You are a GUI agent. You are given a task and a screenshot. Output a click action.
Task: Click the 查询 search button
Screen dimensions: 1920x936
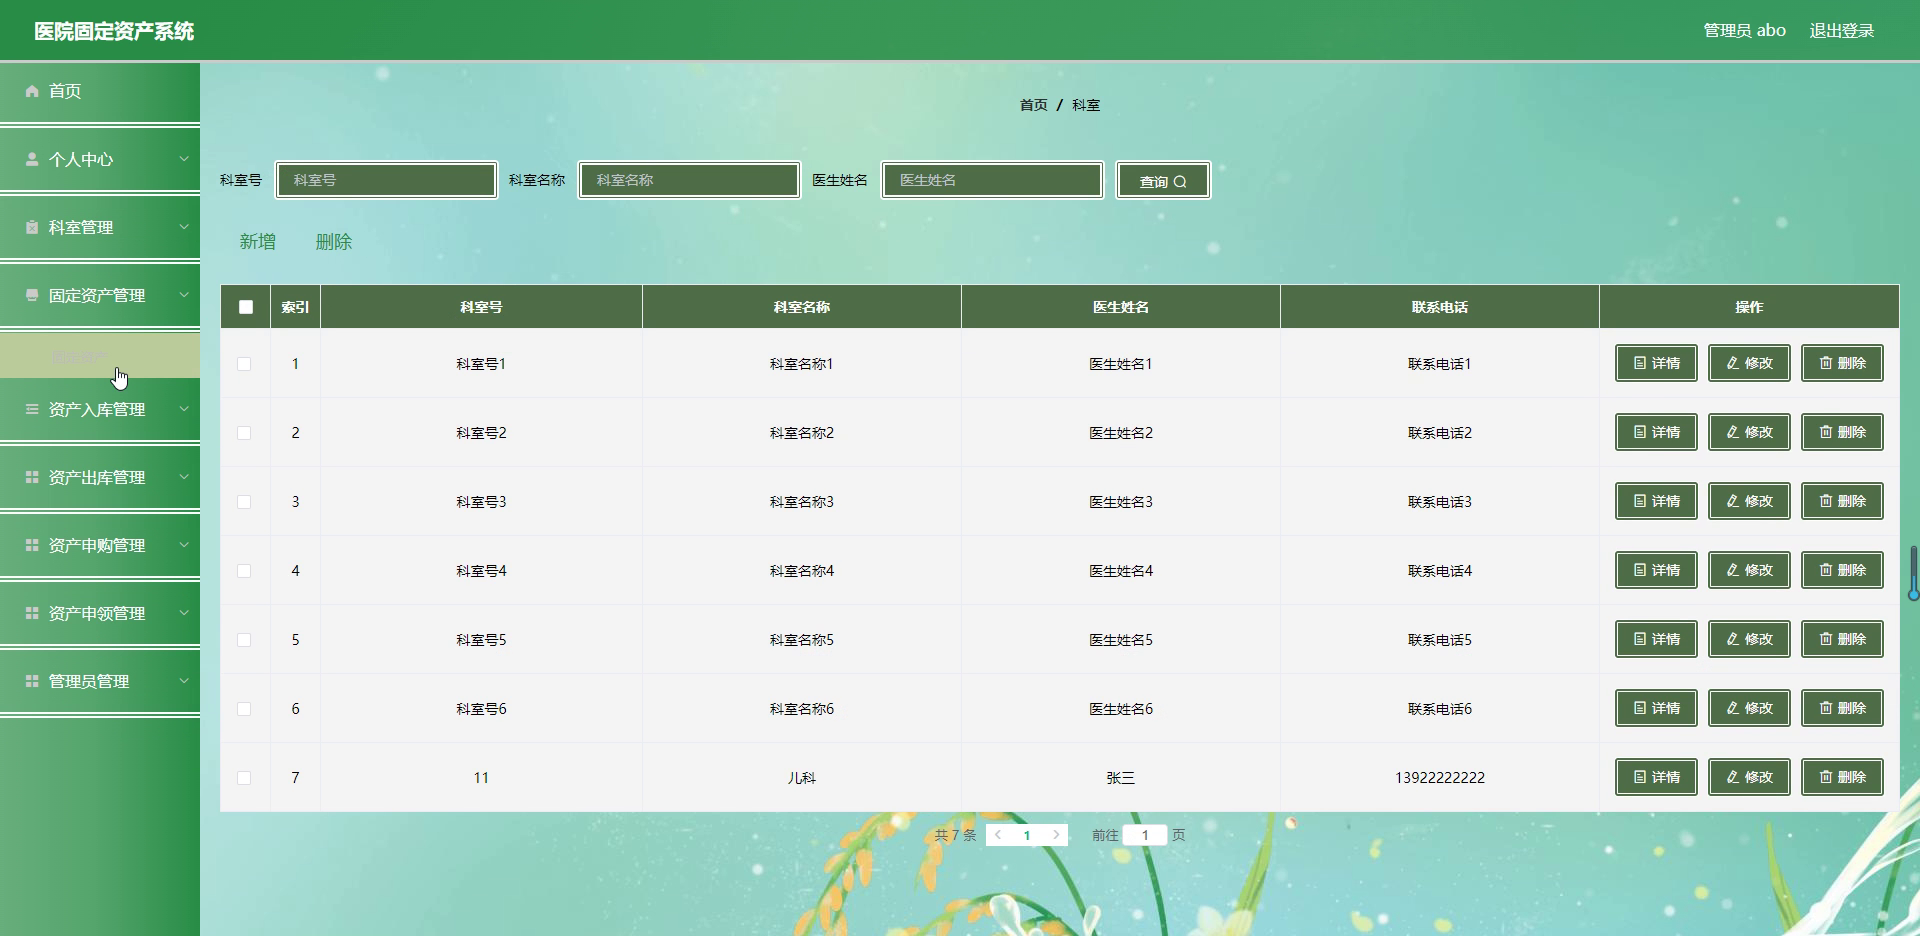pyautogui.click(x=1163, y=181)
